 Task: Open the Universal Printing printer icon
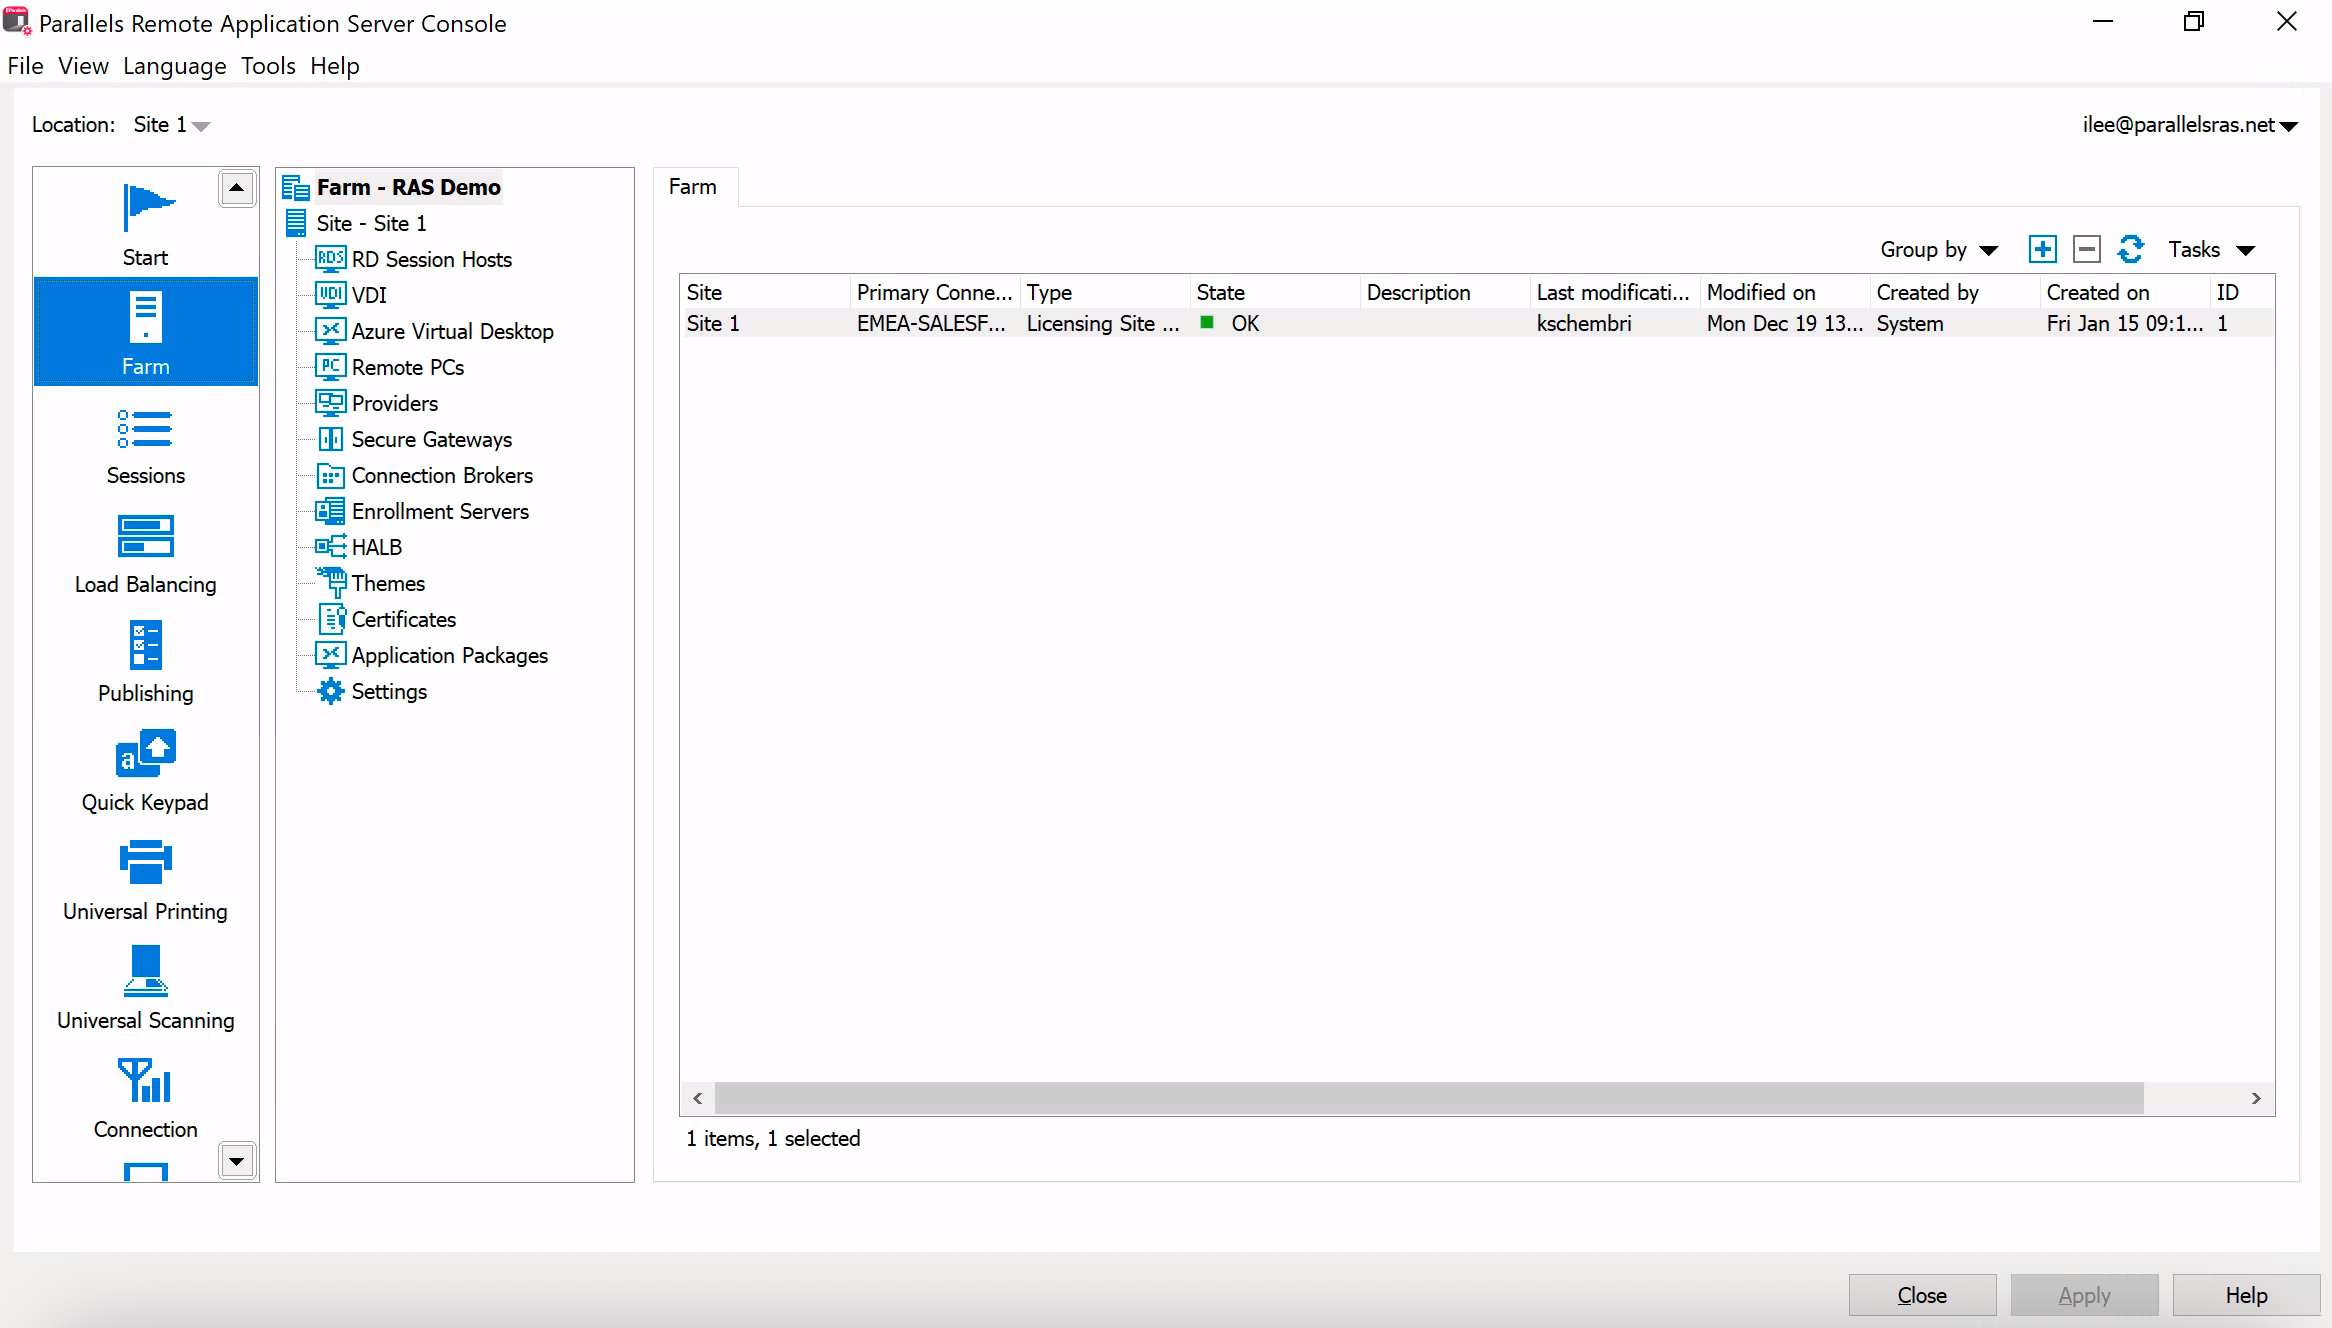(146, 861)
